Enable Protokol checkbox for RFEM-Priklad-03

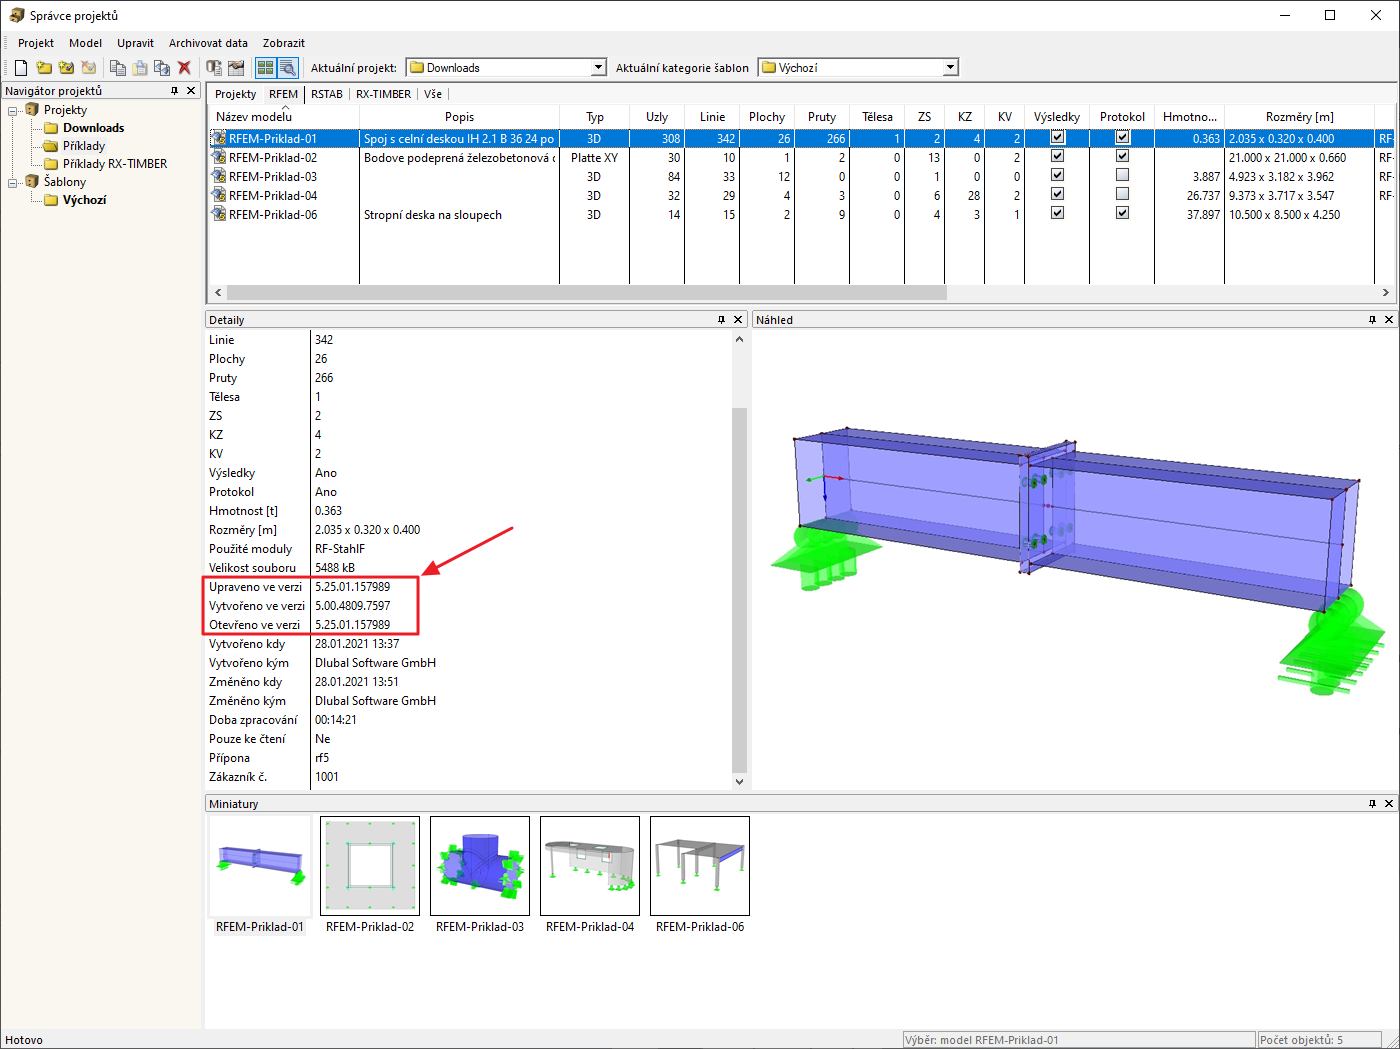(x=1122, y=176)
